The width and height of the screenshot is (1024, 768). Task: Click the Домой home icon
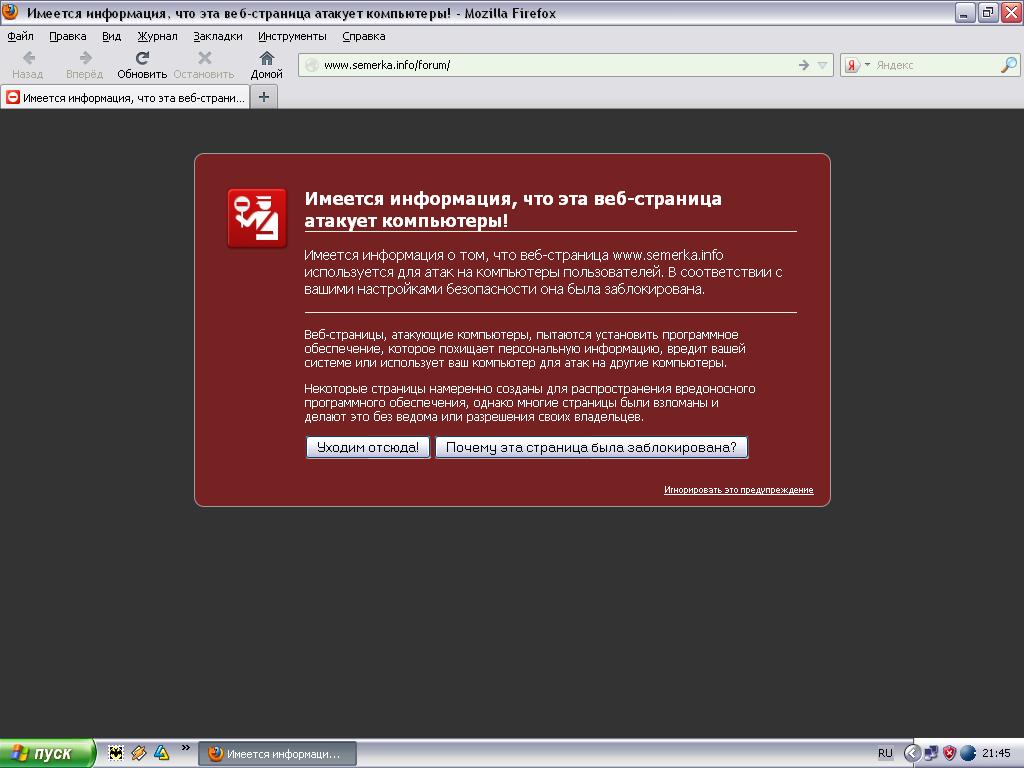(266, 59)
